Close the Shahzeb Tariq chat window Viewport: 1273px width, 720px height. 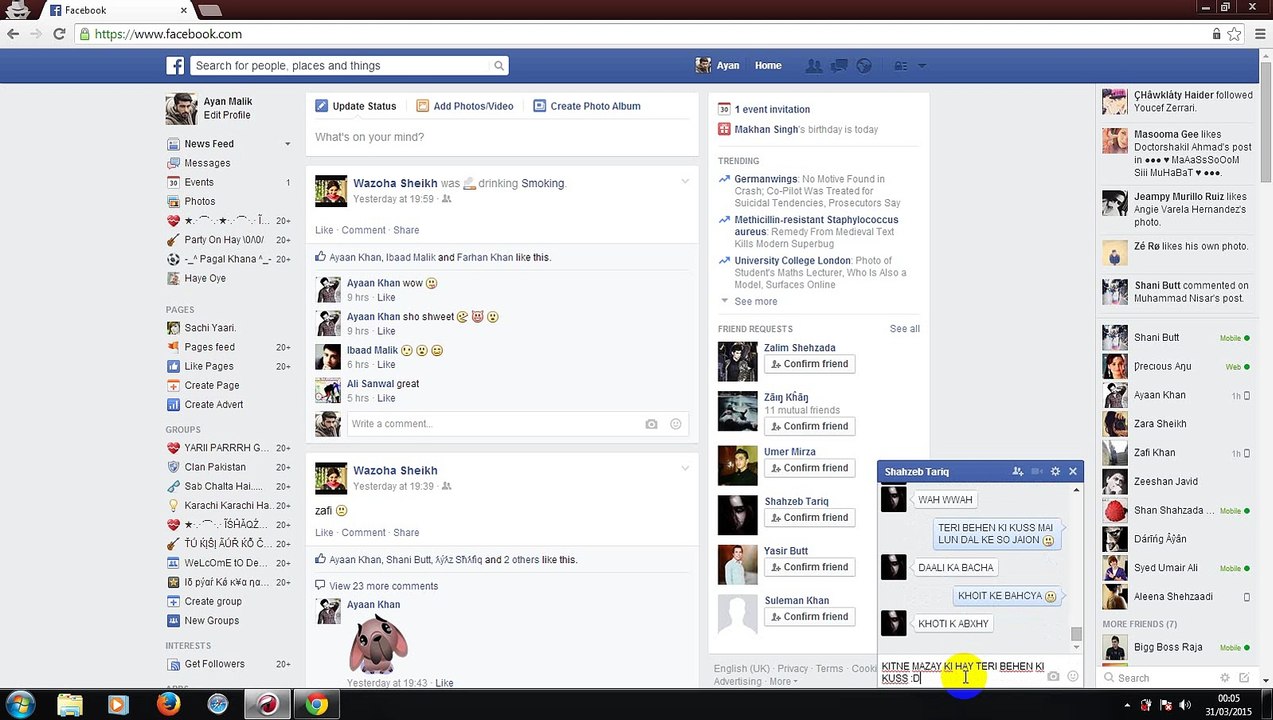(1073, 471)
